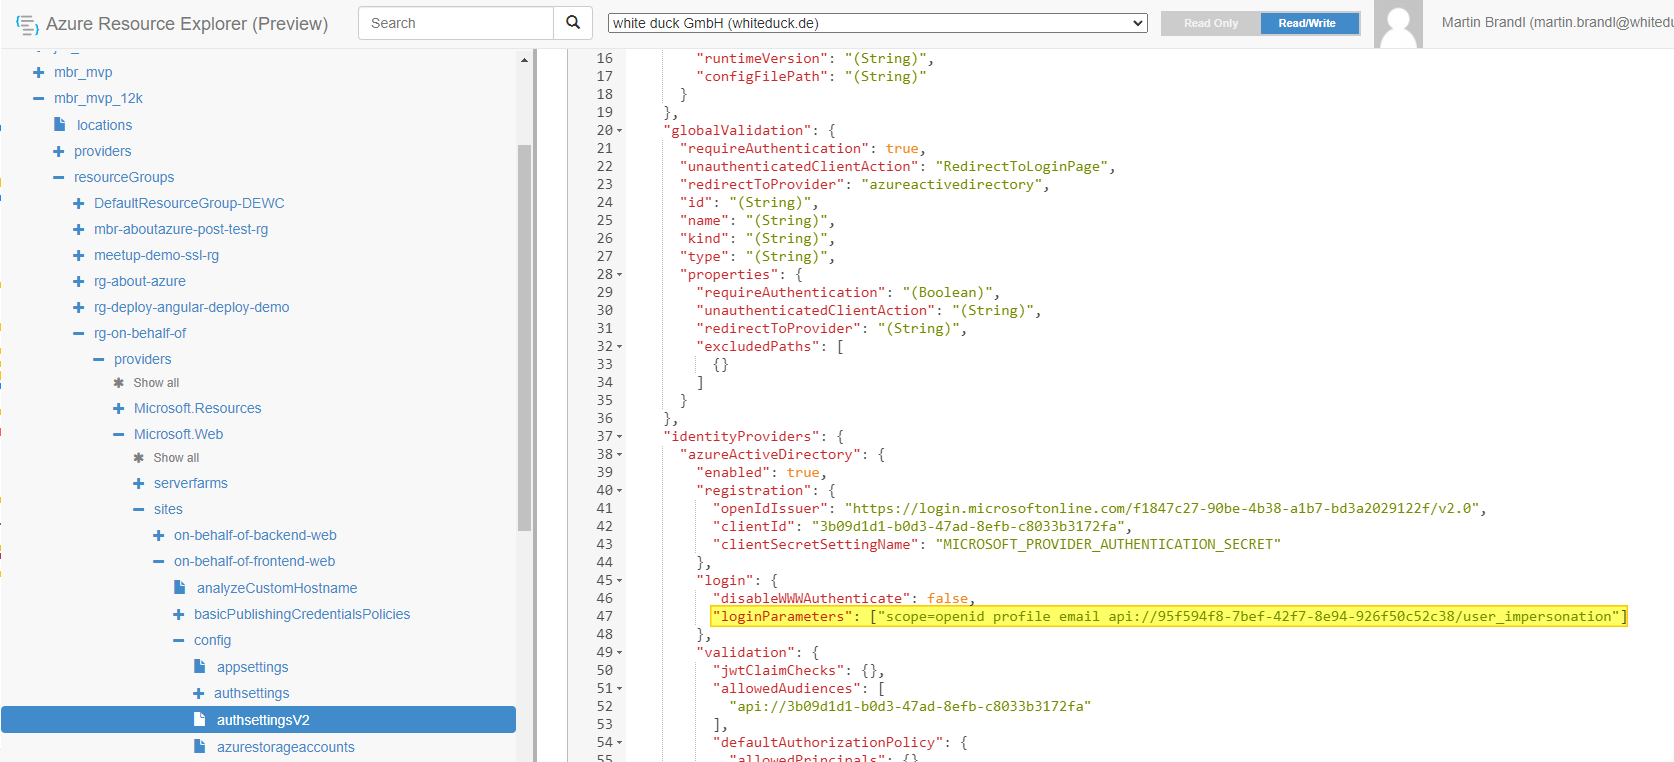Screen dimensions: 1674x762
Task: Select analyzeCustomHostname entry
Action: [277, 588]
